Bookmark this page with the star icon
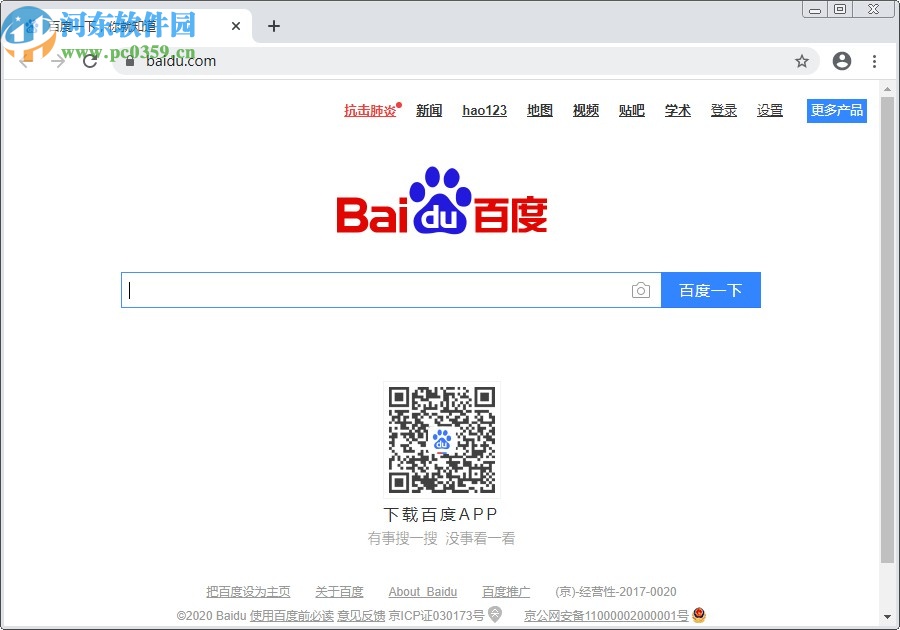Viewport: 900px width, 630px height. coord(802,61)
